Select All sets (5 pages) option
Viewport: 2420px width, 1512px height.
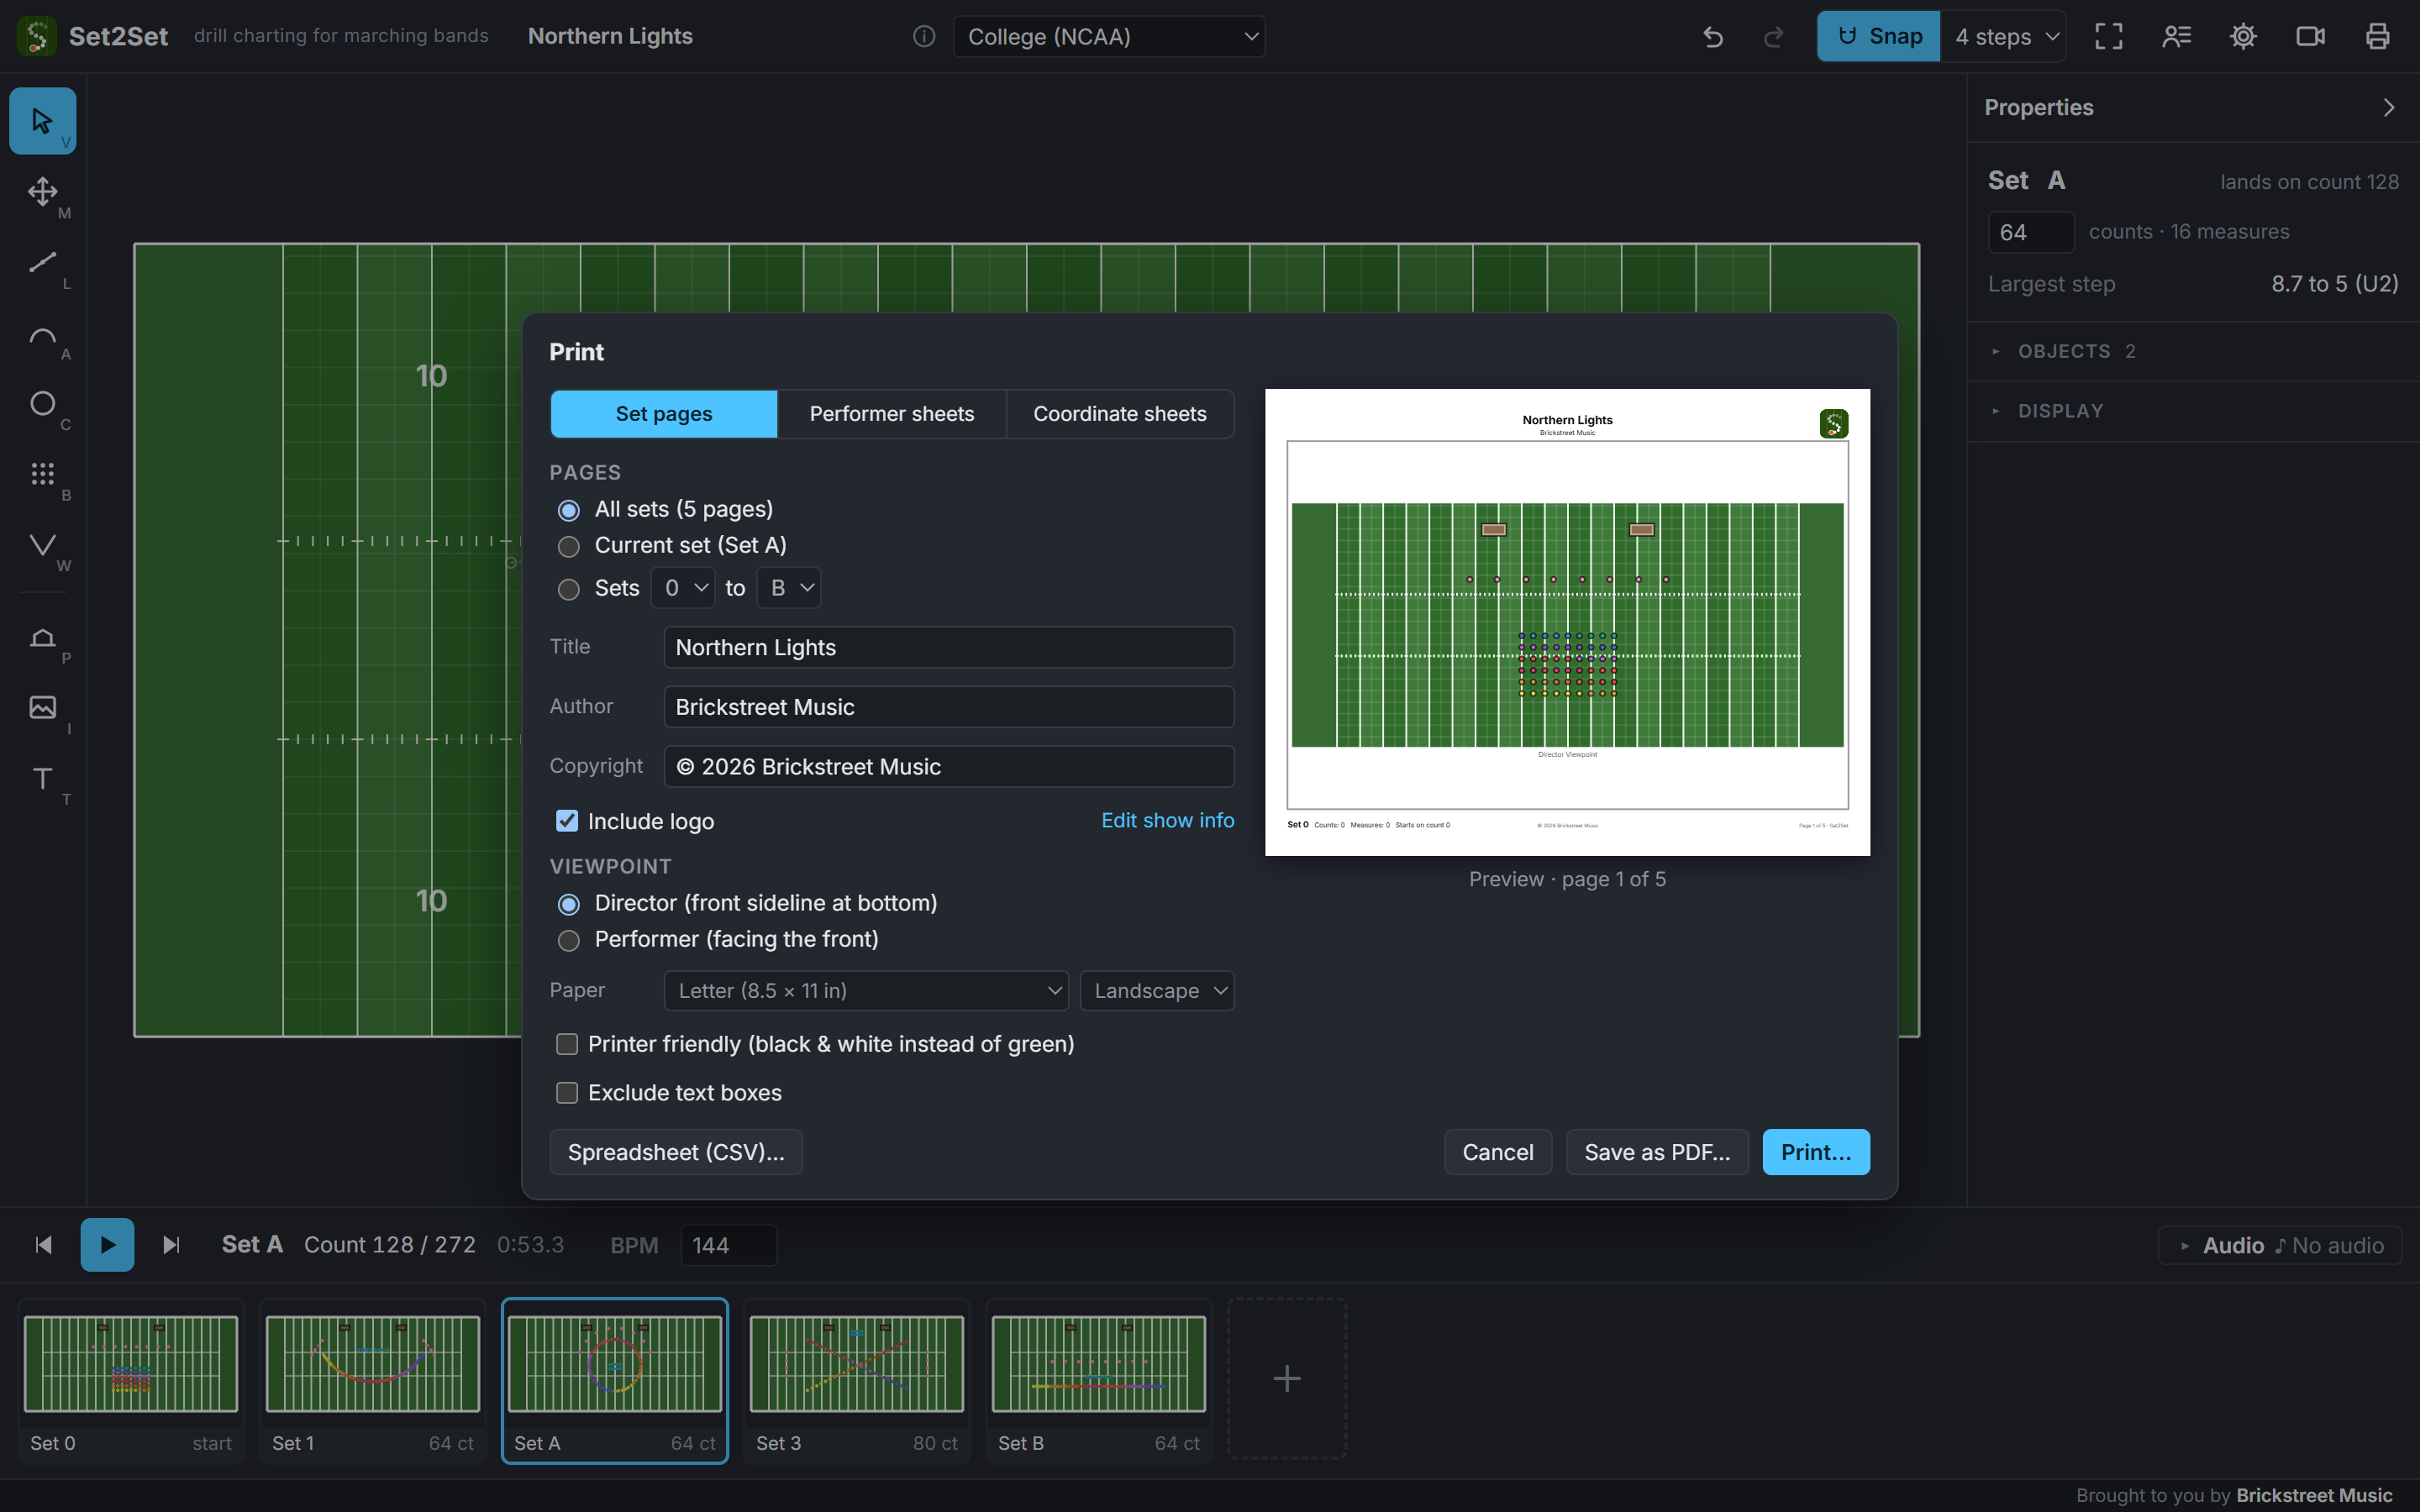569,511
